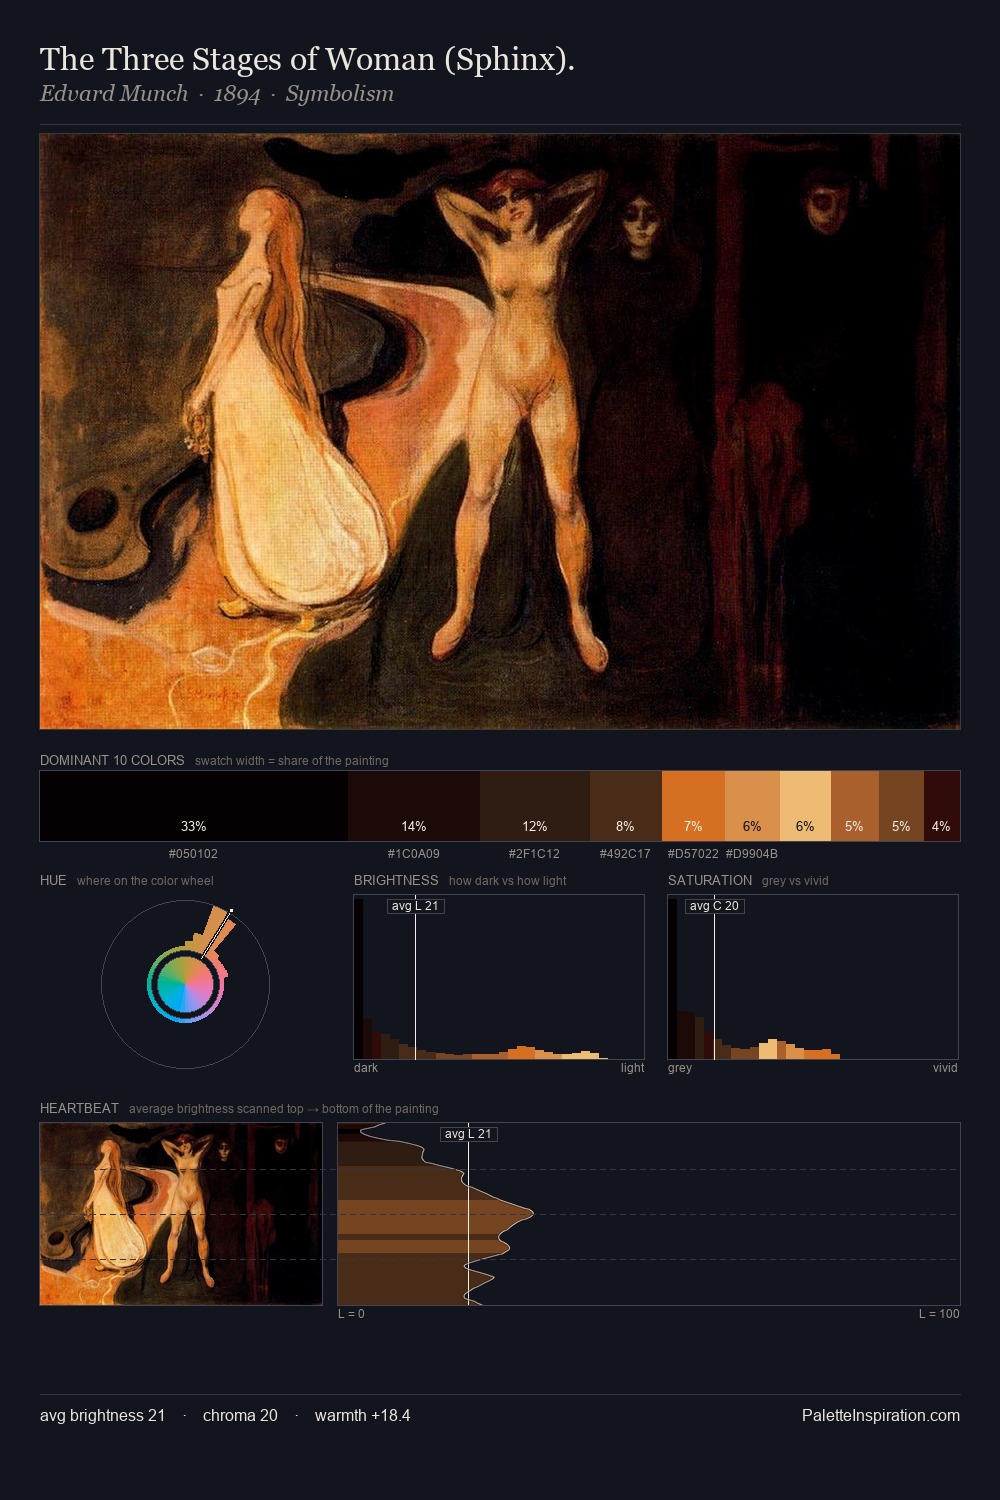Select the 12% brown swatch

point(535,806)
